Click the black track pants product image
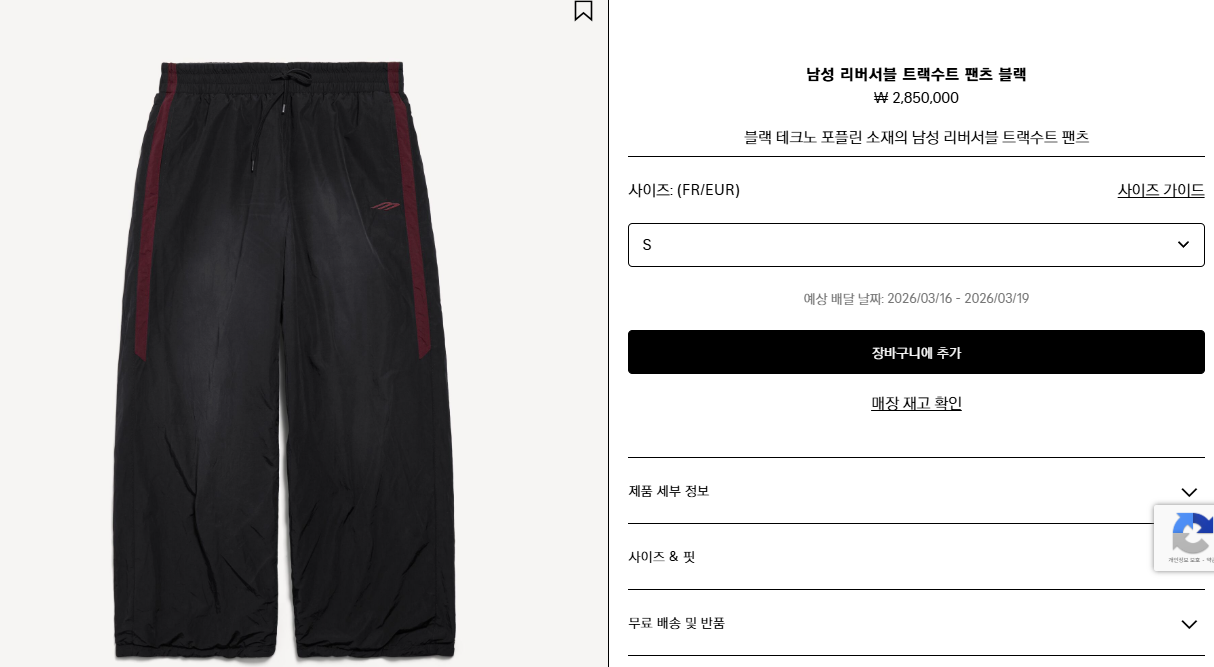Image resolution: width=1214 pixels, height=667 pixels. (285, 360)
